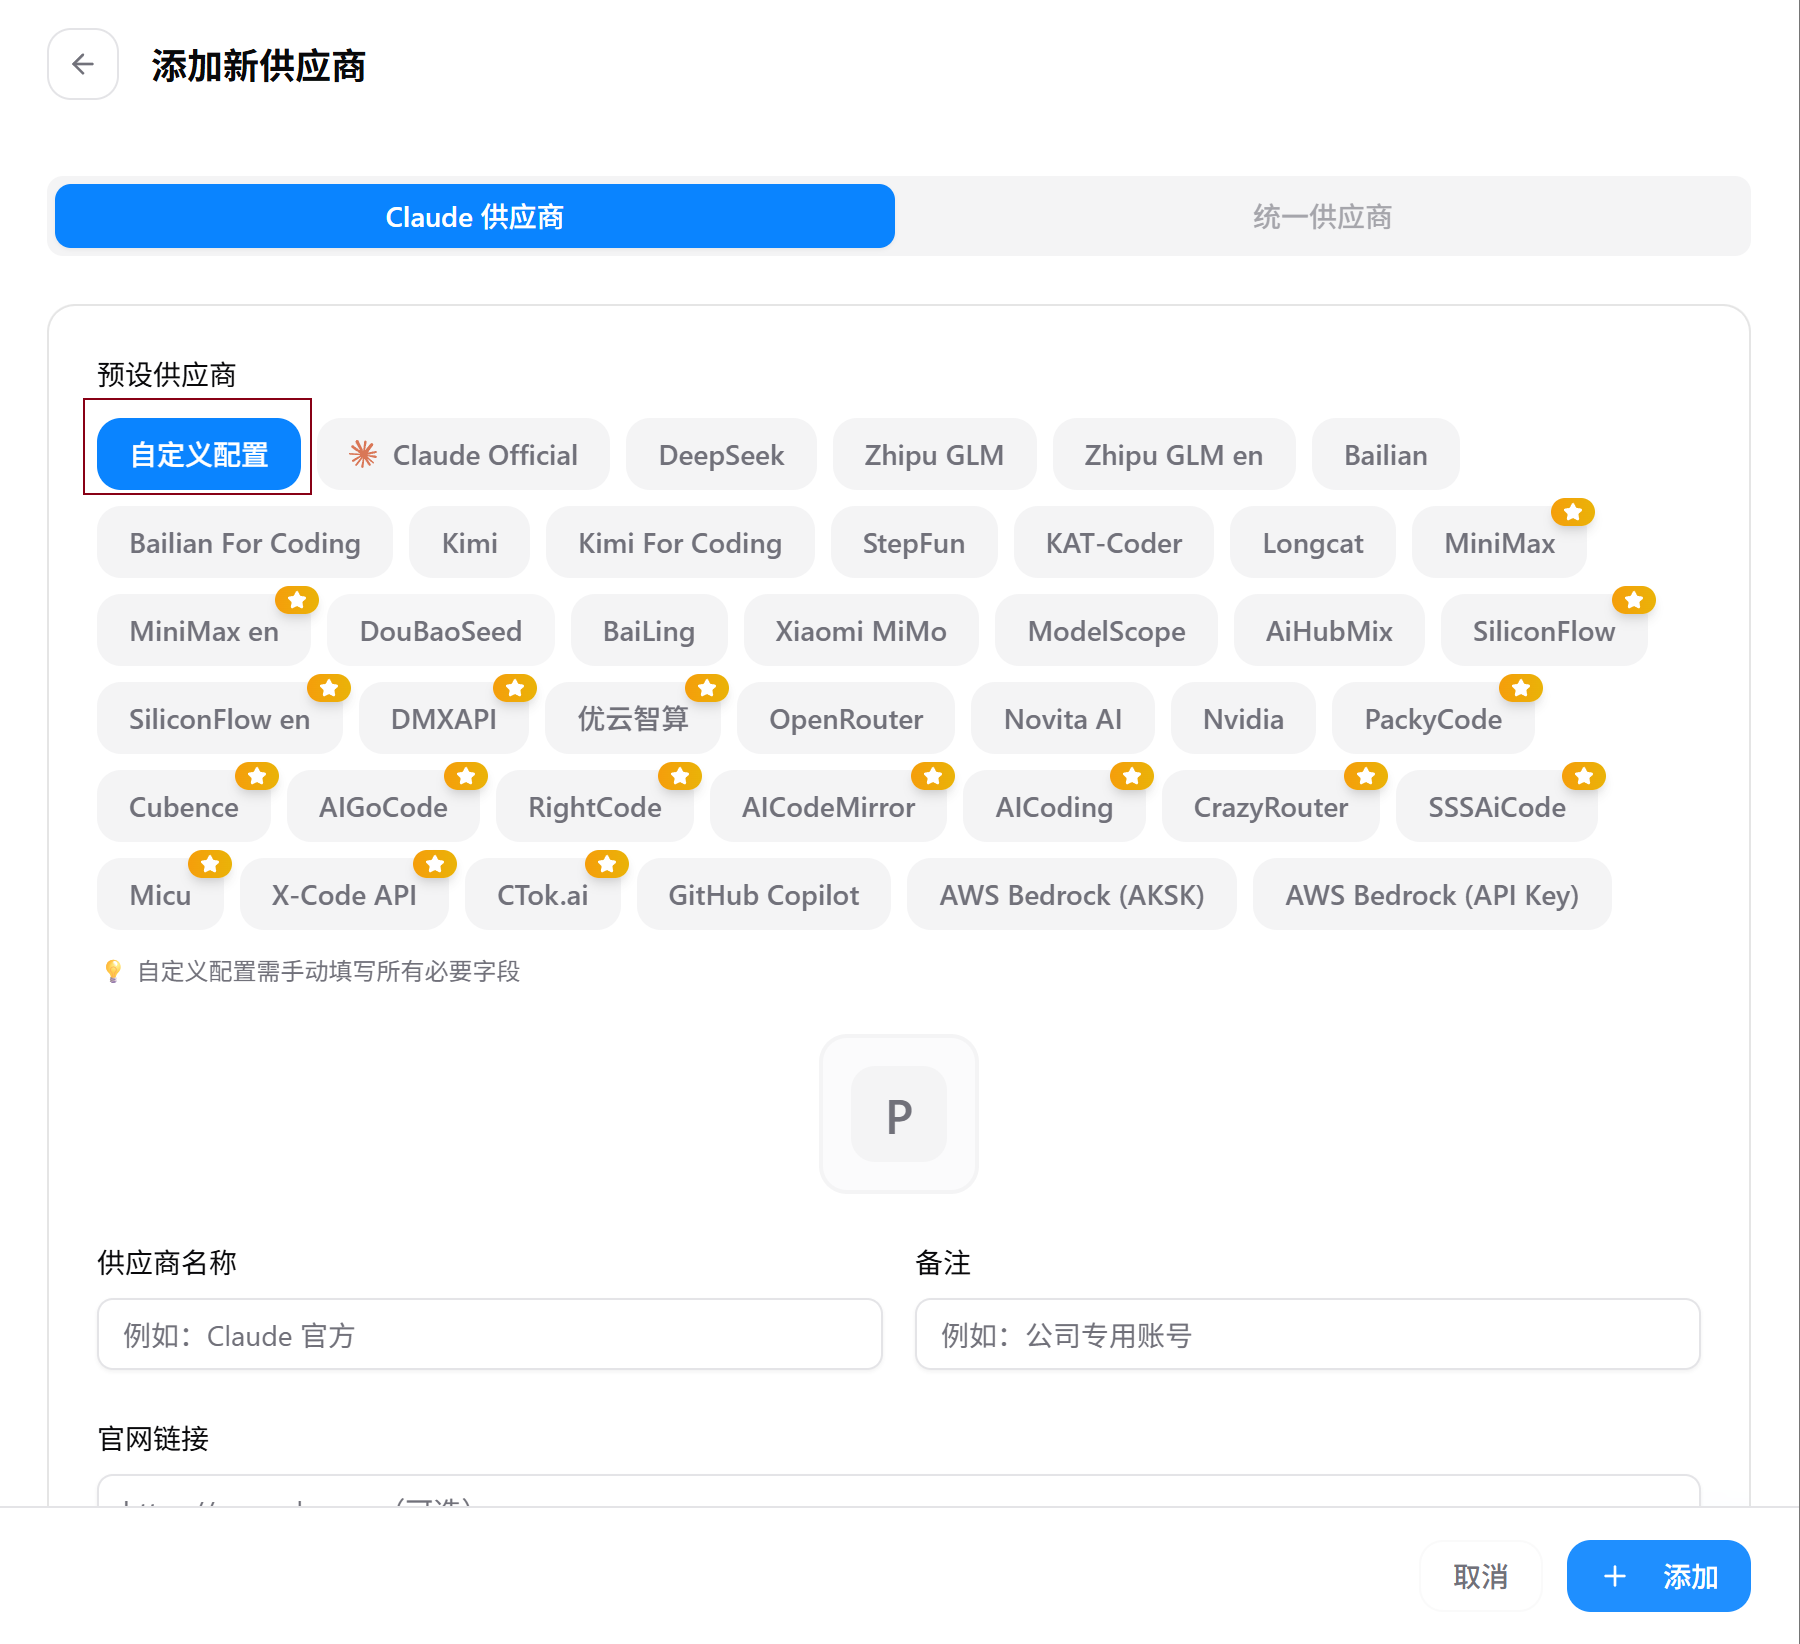Click the star badge on SiliconFlow preset
Viewport: 1800px width, 1644px height.
pos(1633,600)
